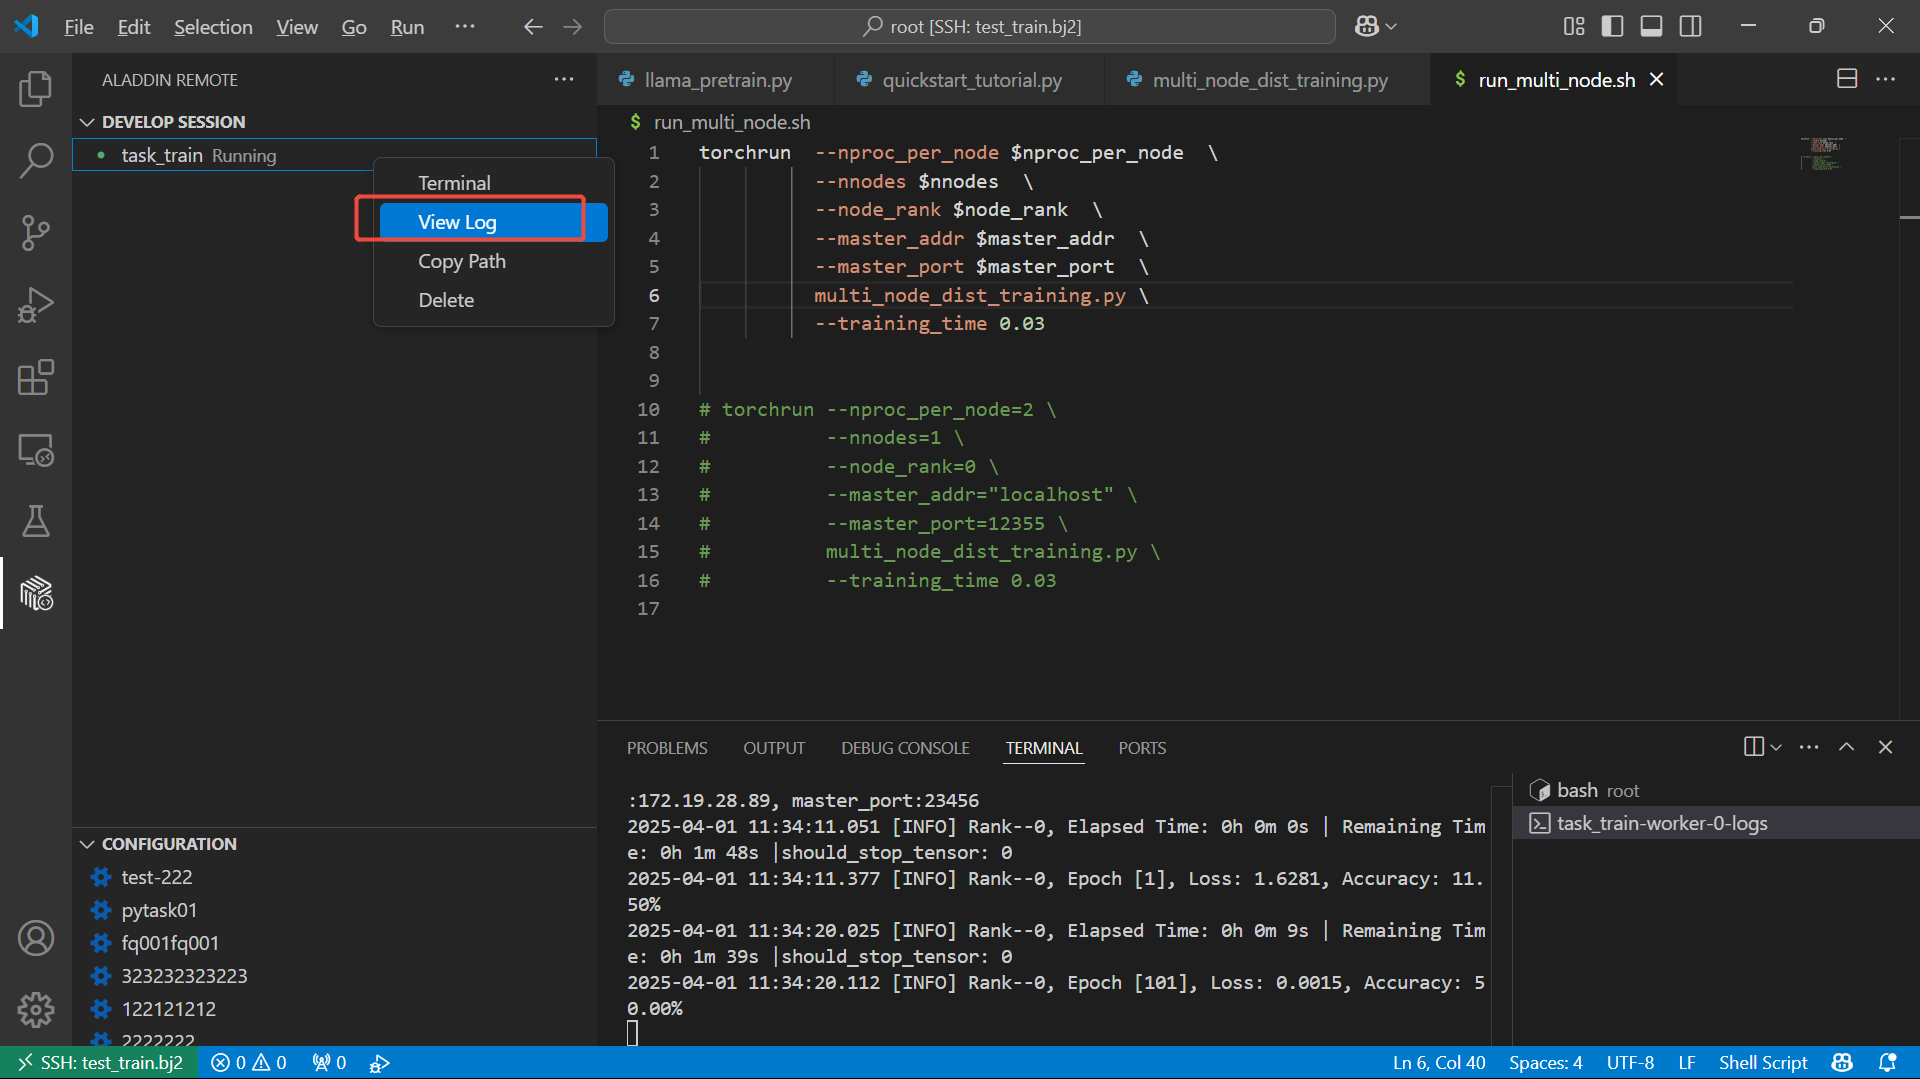Toggle the bottom Panel visibility
The image size is (1920, 1079).
click(x=1651, y=26)
